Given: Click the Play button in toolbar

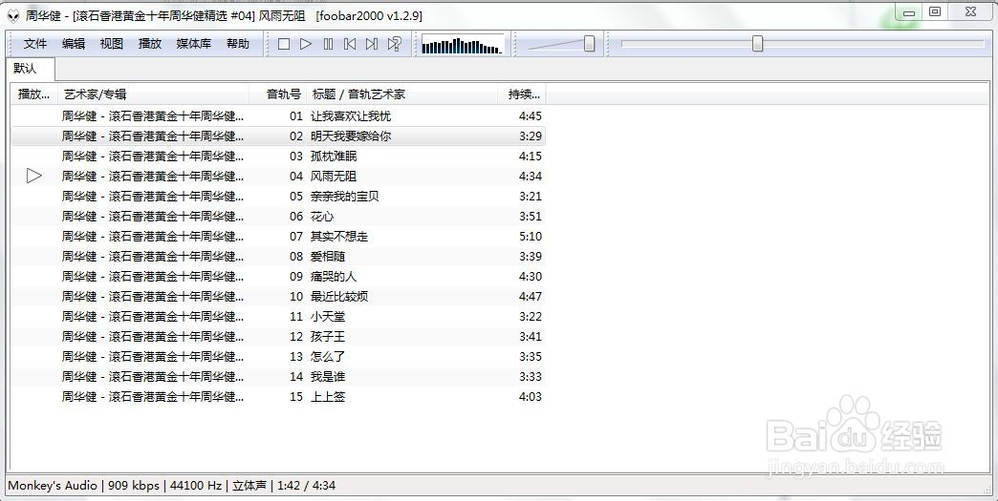Looking at the screenshot, I should [306, 44].
